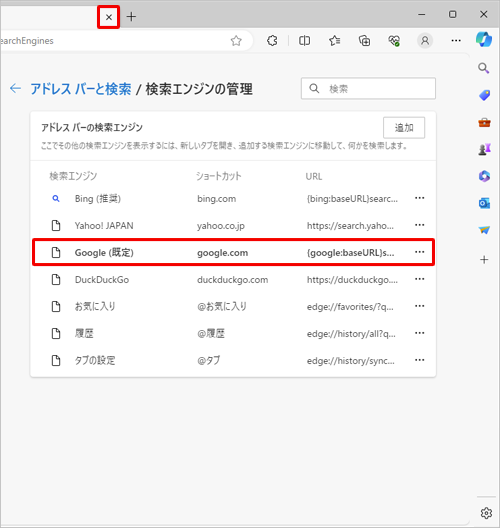Select the 履歴 engine name
500x528 pixels.
pos(84,333)
